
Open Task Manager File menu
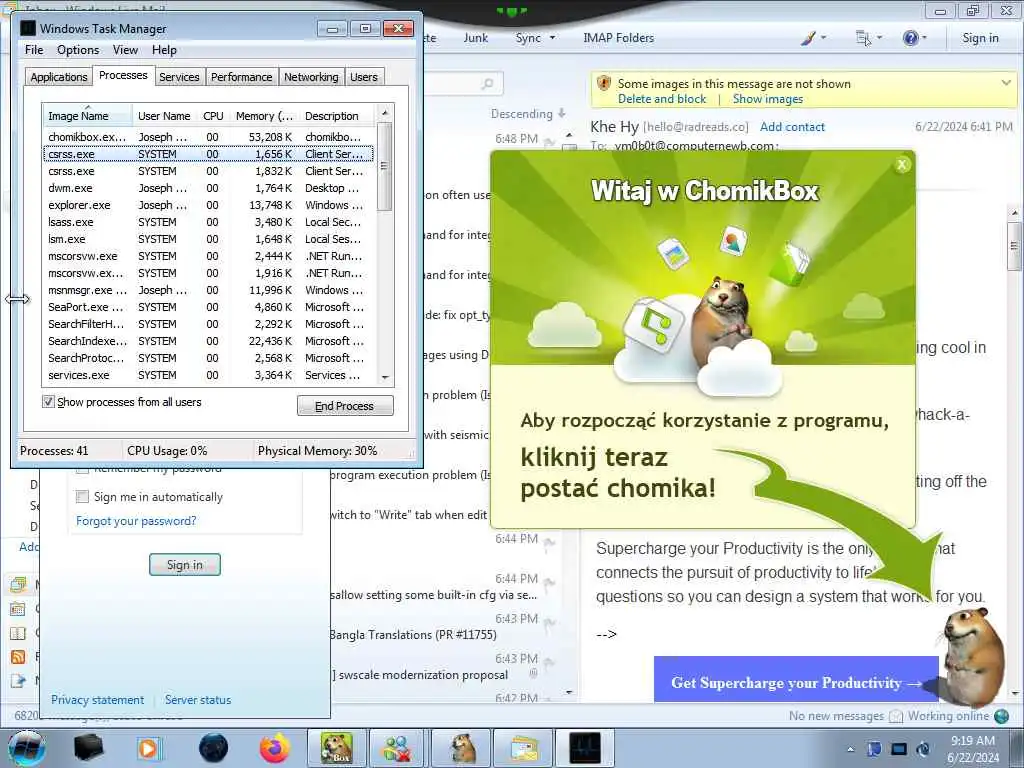click(x=34, y=50)
